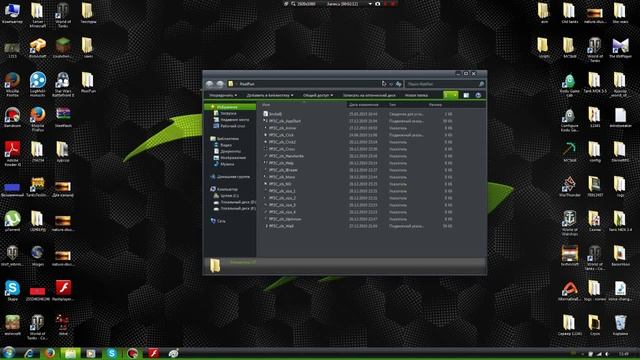Viewport: 640px width, 360px height.
Task: Open the Explorer help button
Action: point(478,95)
